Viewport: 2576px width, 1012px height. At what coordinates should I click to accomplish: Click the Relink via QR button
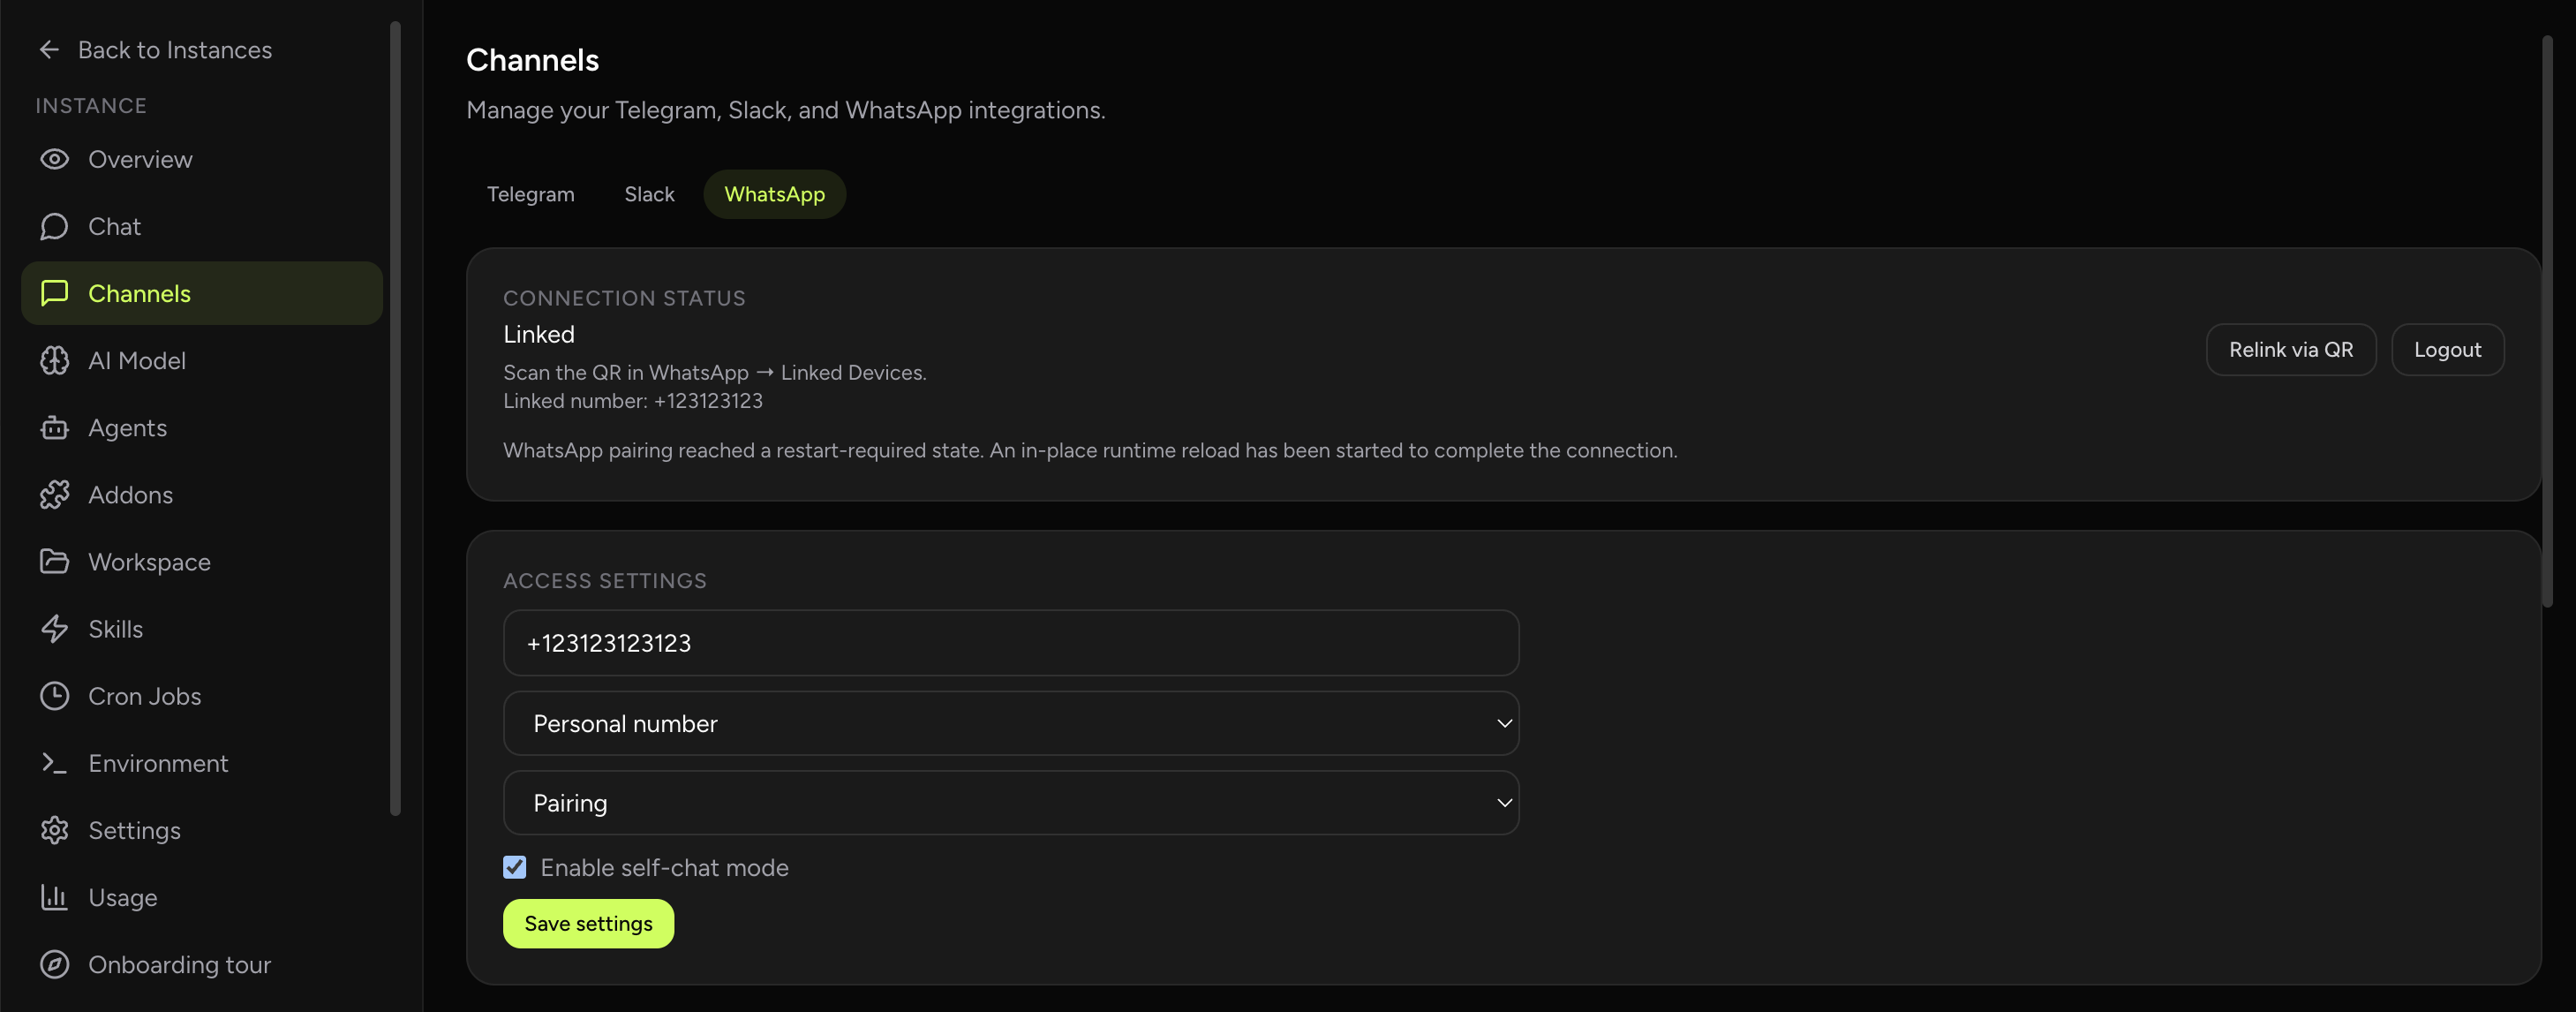(x=2291, y=349)
